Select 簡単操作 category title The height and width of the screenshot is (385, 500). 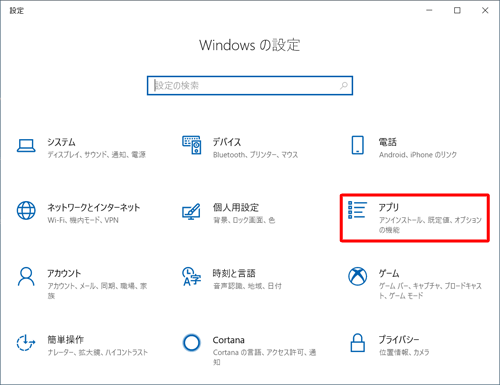(x=65, y=340)
